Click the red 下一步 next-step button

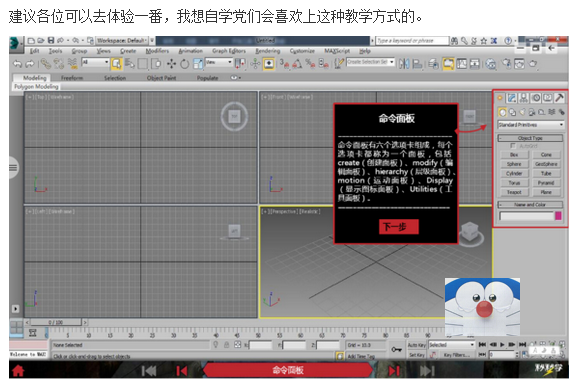(x=398, y=227)
